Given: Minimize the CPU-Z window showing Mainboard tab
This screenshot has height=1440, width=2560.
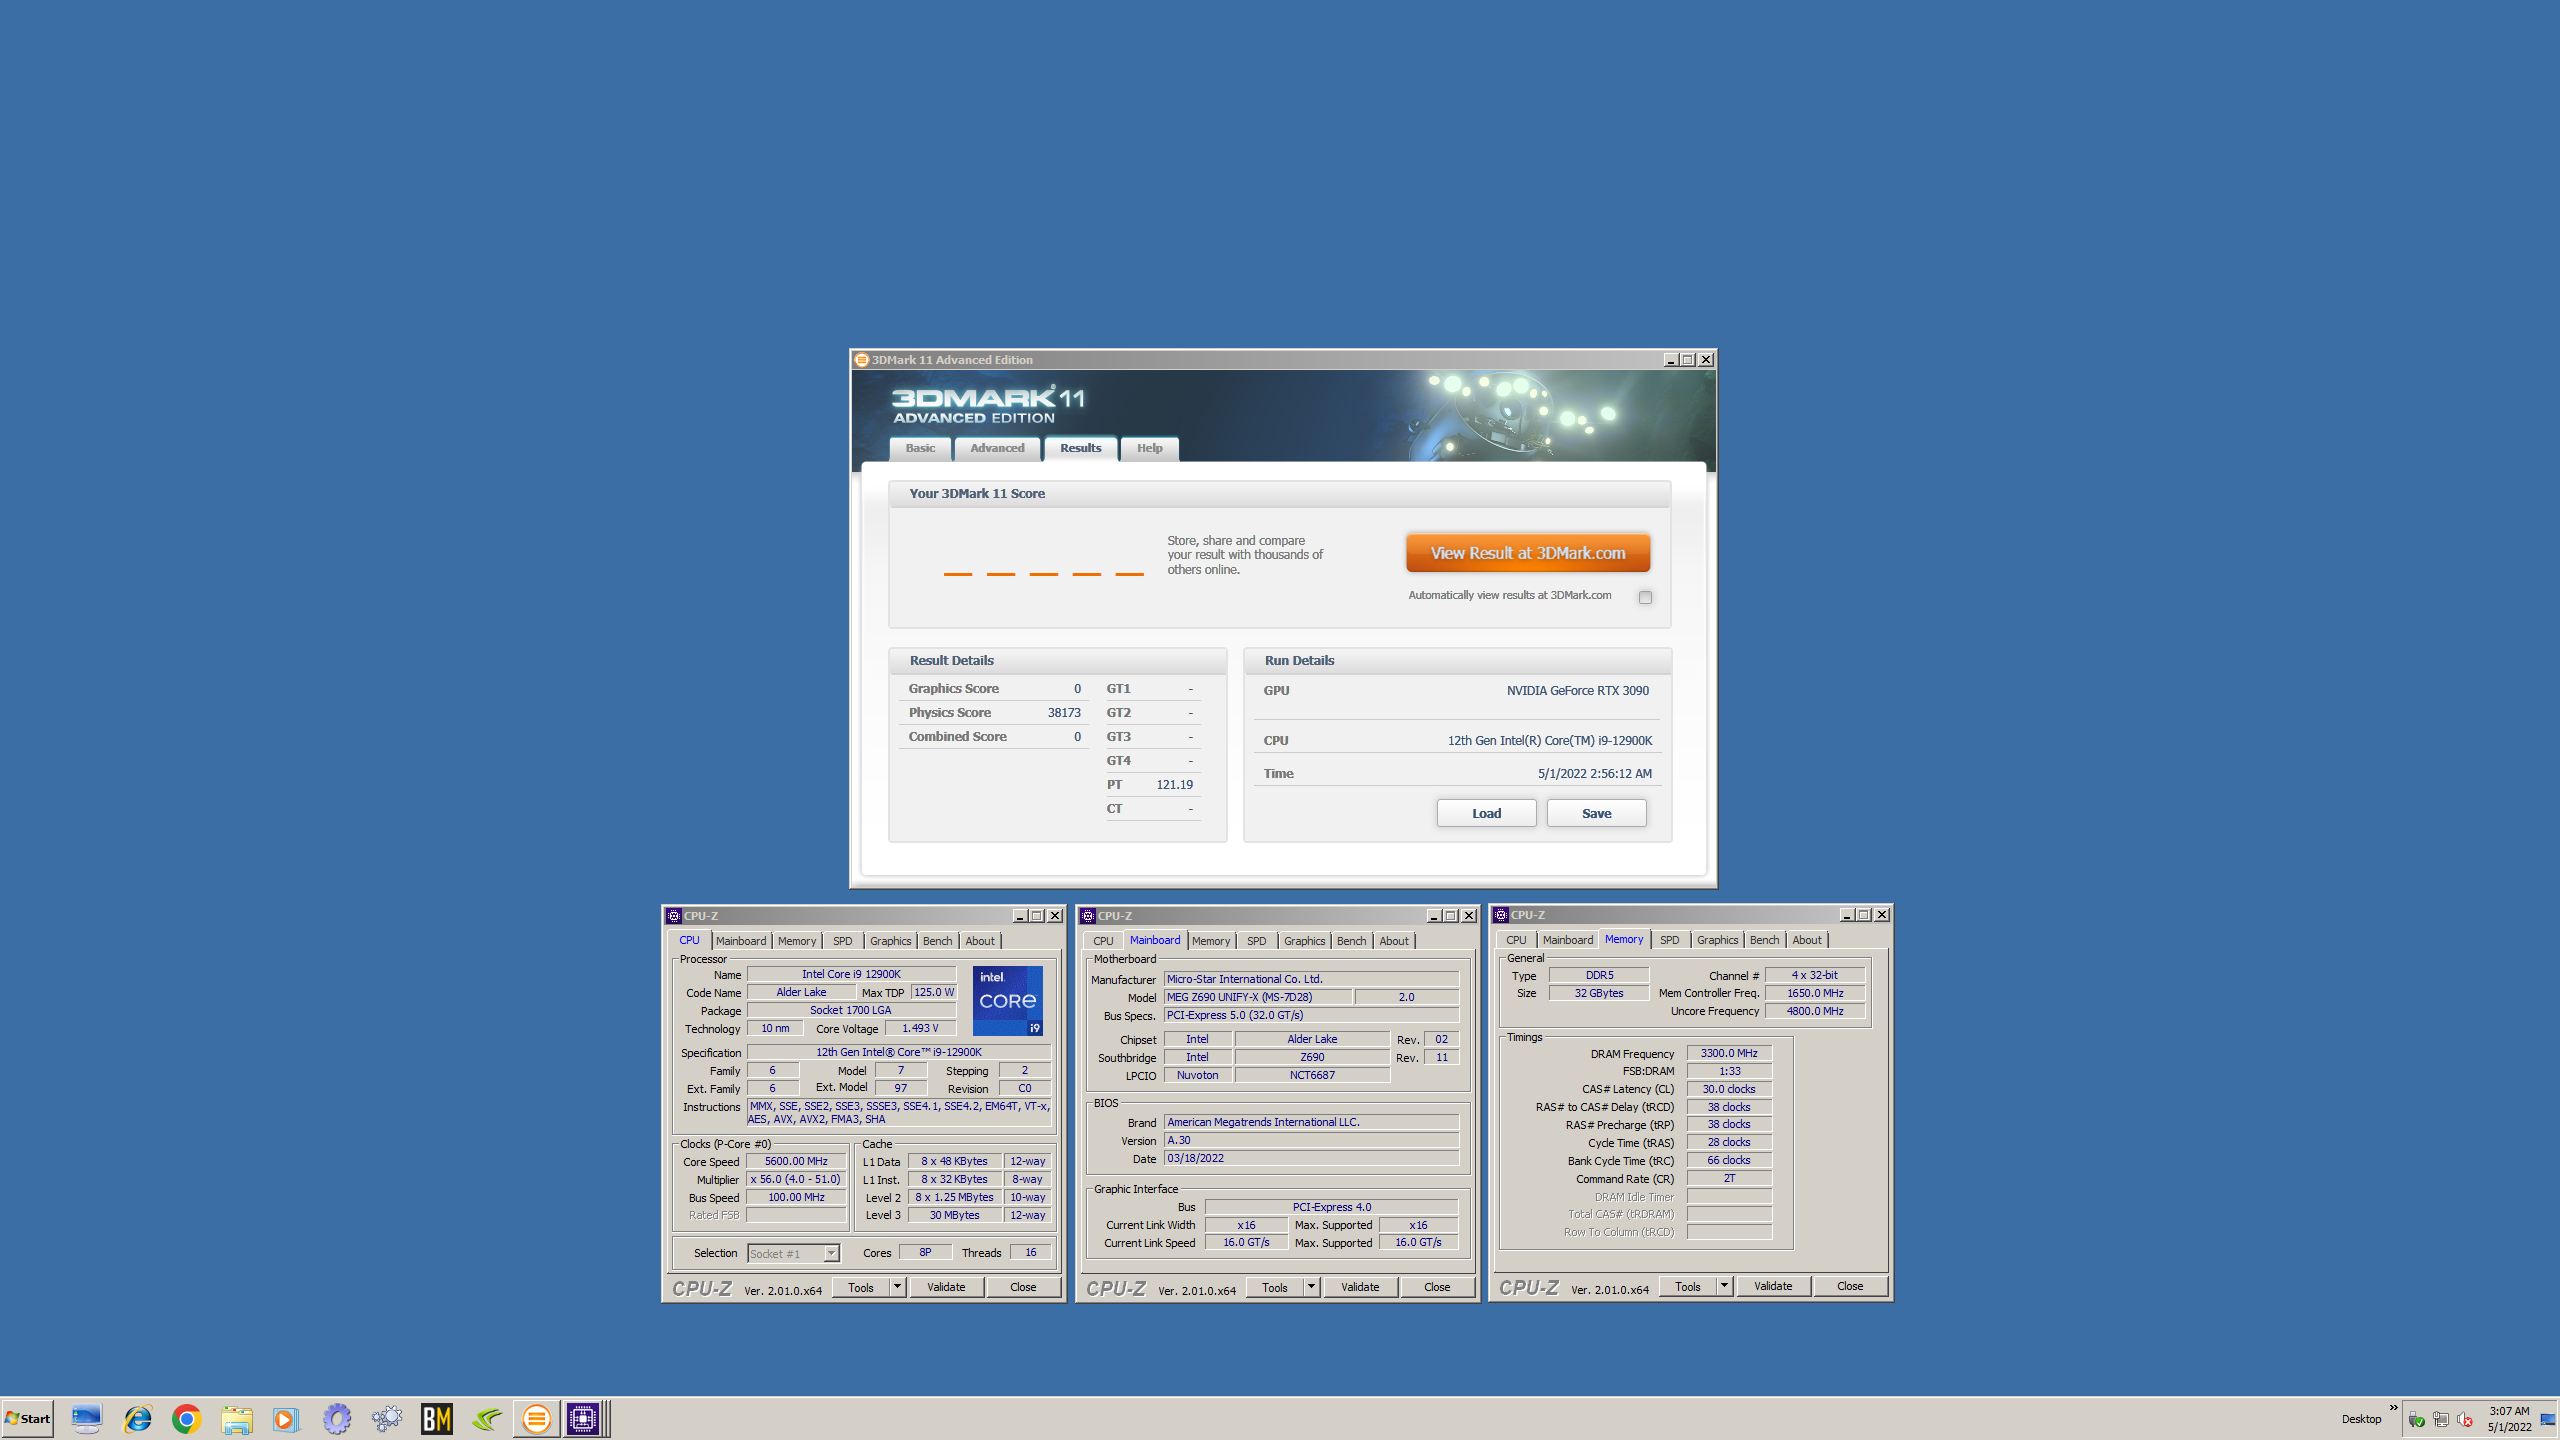Looking at the screenshot, I should [1434, 916].
